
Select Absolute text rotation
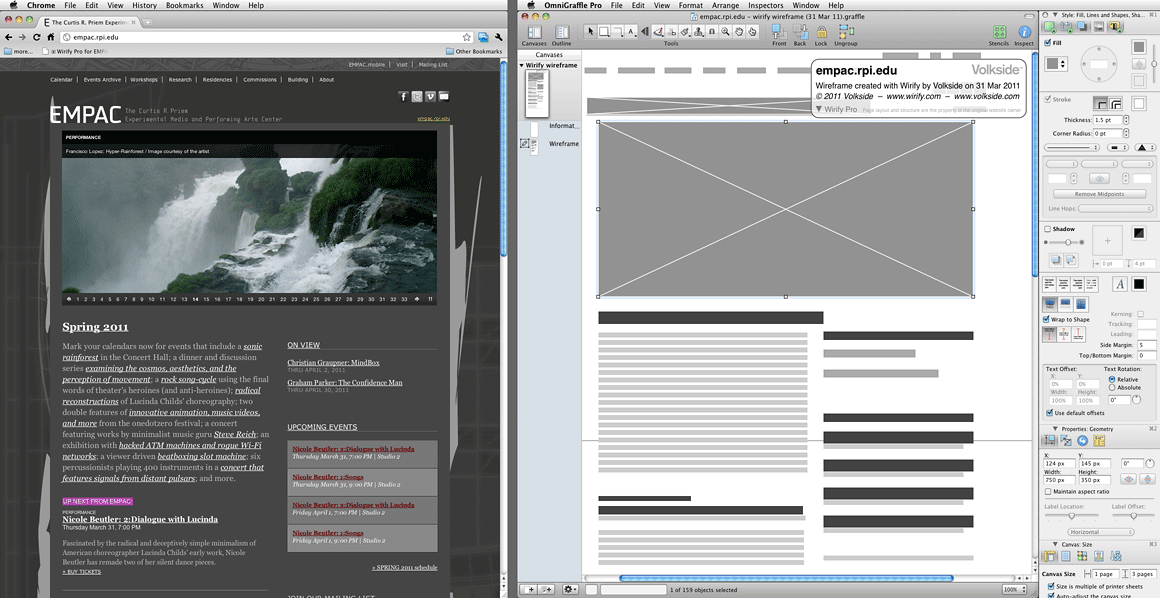[x=1112, y=387]
